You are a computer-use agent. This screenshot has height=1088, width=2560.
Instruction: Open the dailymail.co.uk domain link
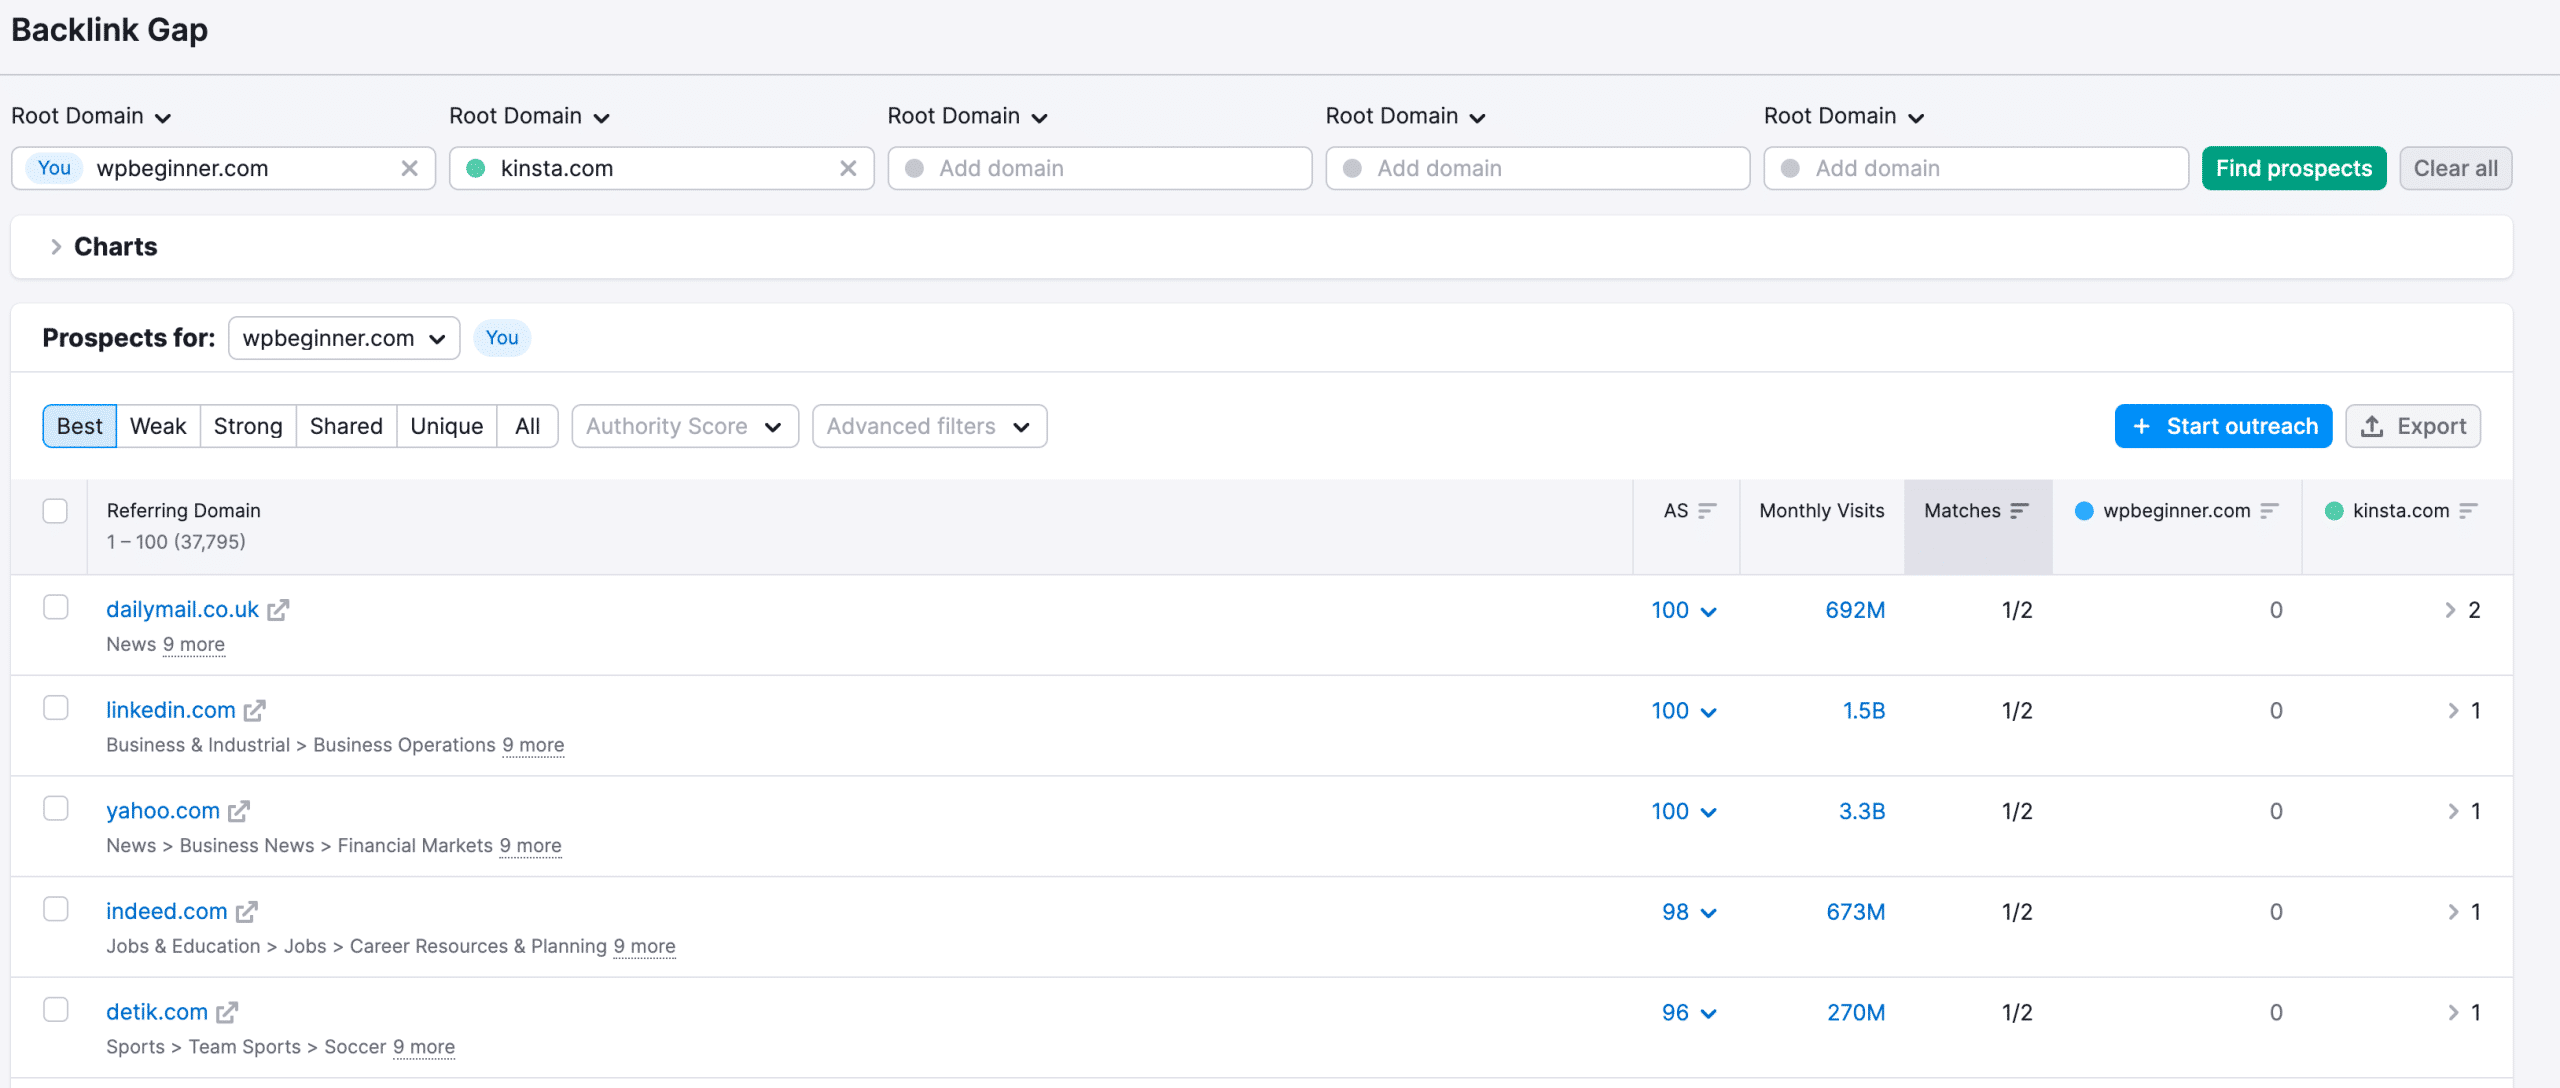click(183, 610)
